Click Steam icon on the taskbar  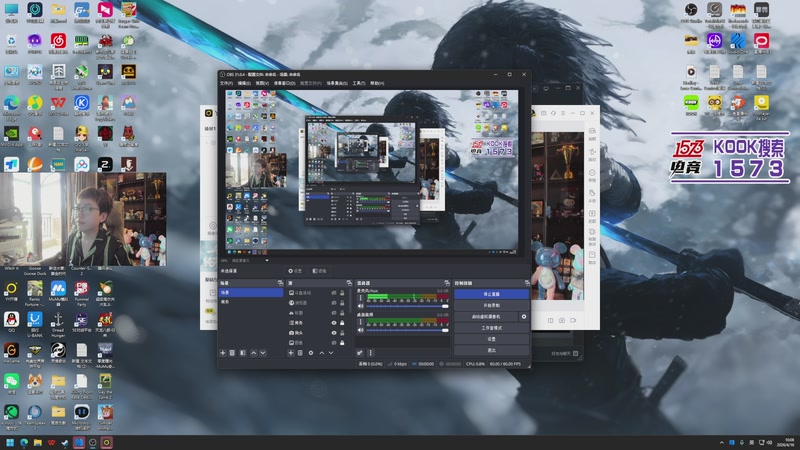tap(65, 442)
